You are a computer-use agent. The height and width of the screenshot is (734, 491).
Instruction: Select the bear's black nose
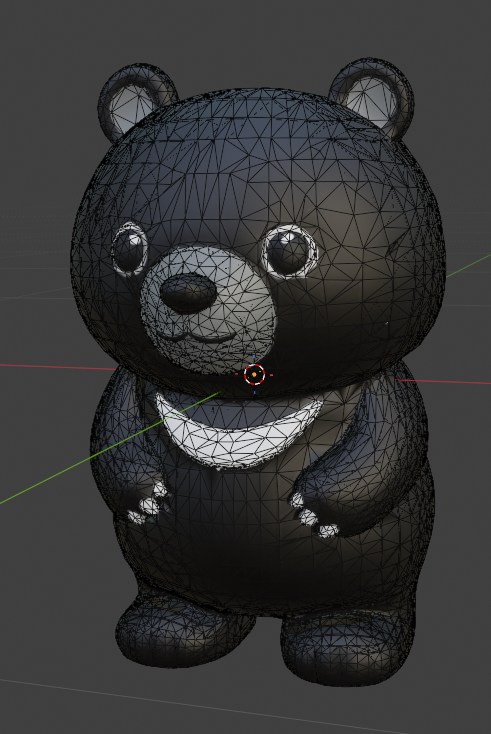tap(188, 294)
